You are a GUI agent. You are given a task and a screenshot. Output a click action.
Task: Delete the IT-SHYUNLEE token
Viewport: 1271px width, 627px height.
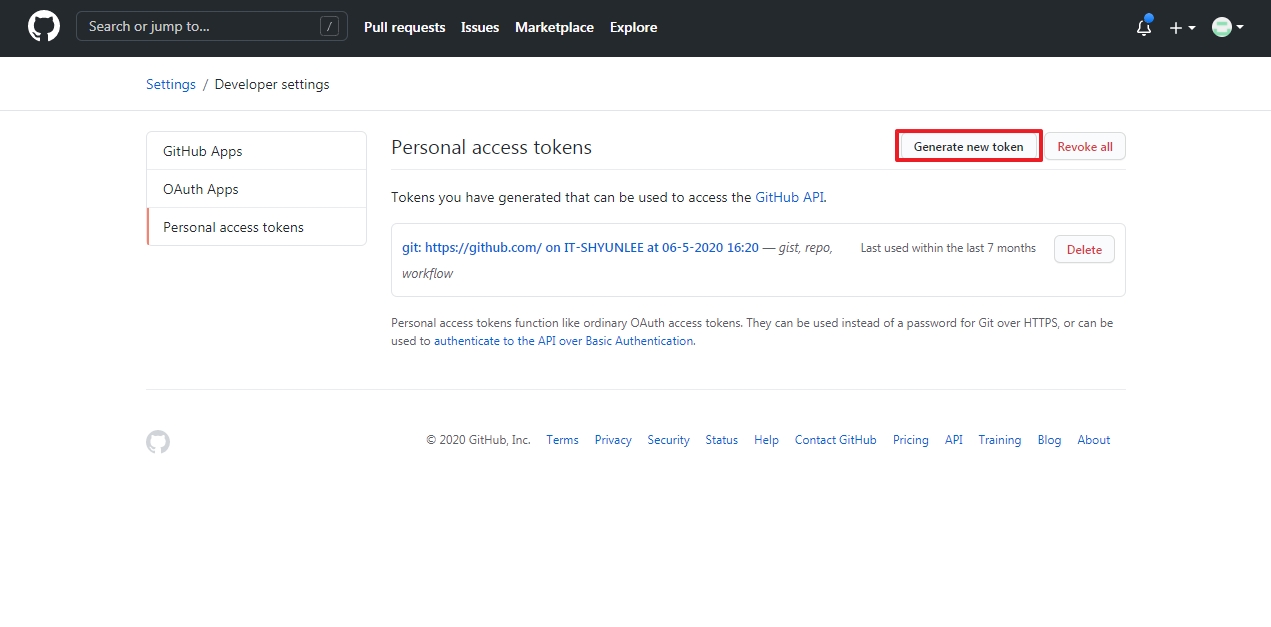click(1084, 249)
